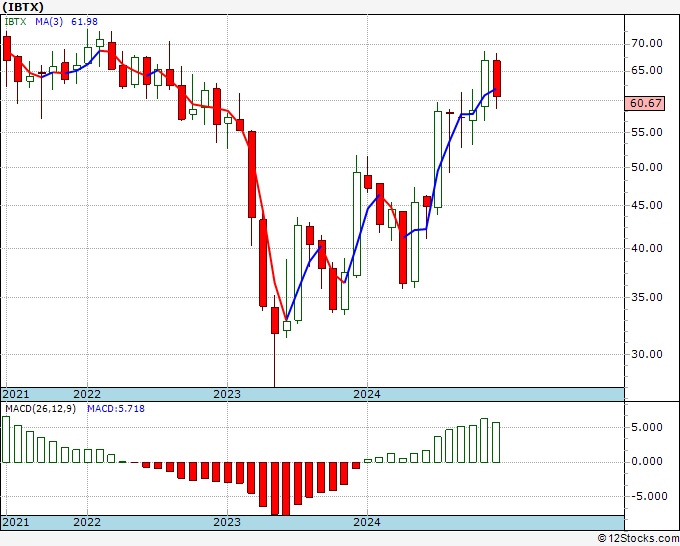Click the 65.00 price axis label
680x546 pixels.
(647, 71)
